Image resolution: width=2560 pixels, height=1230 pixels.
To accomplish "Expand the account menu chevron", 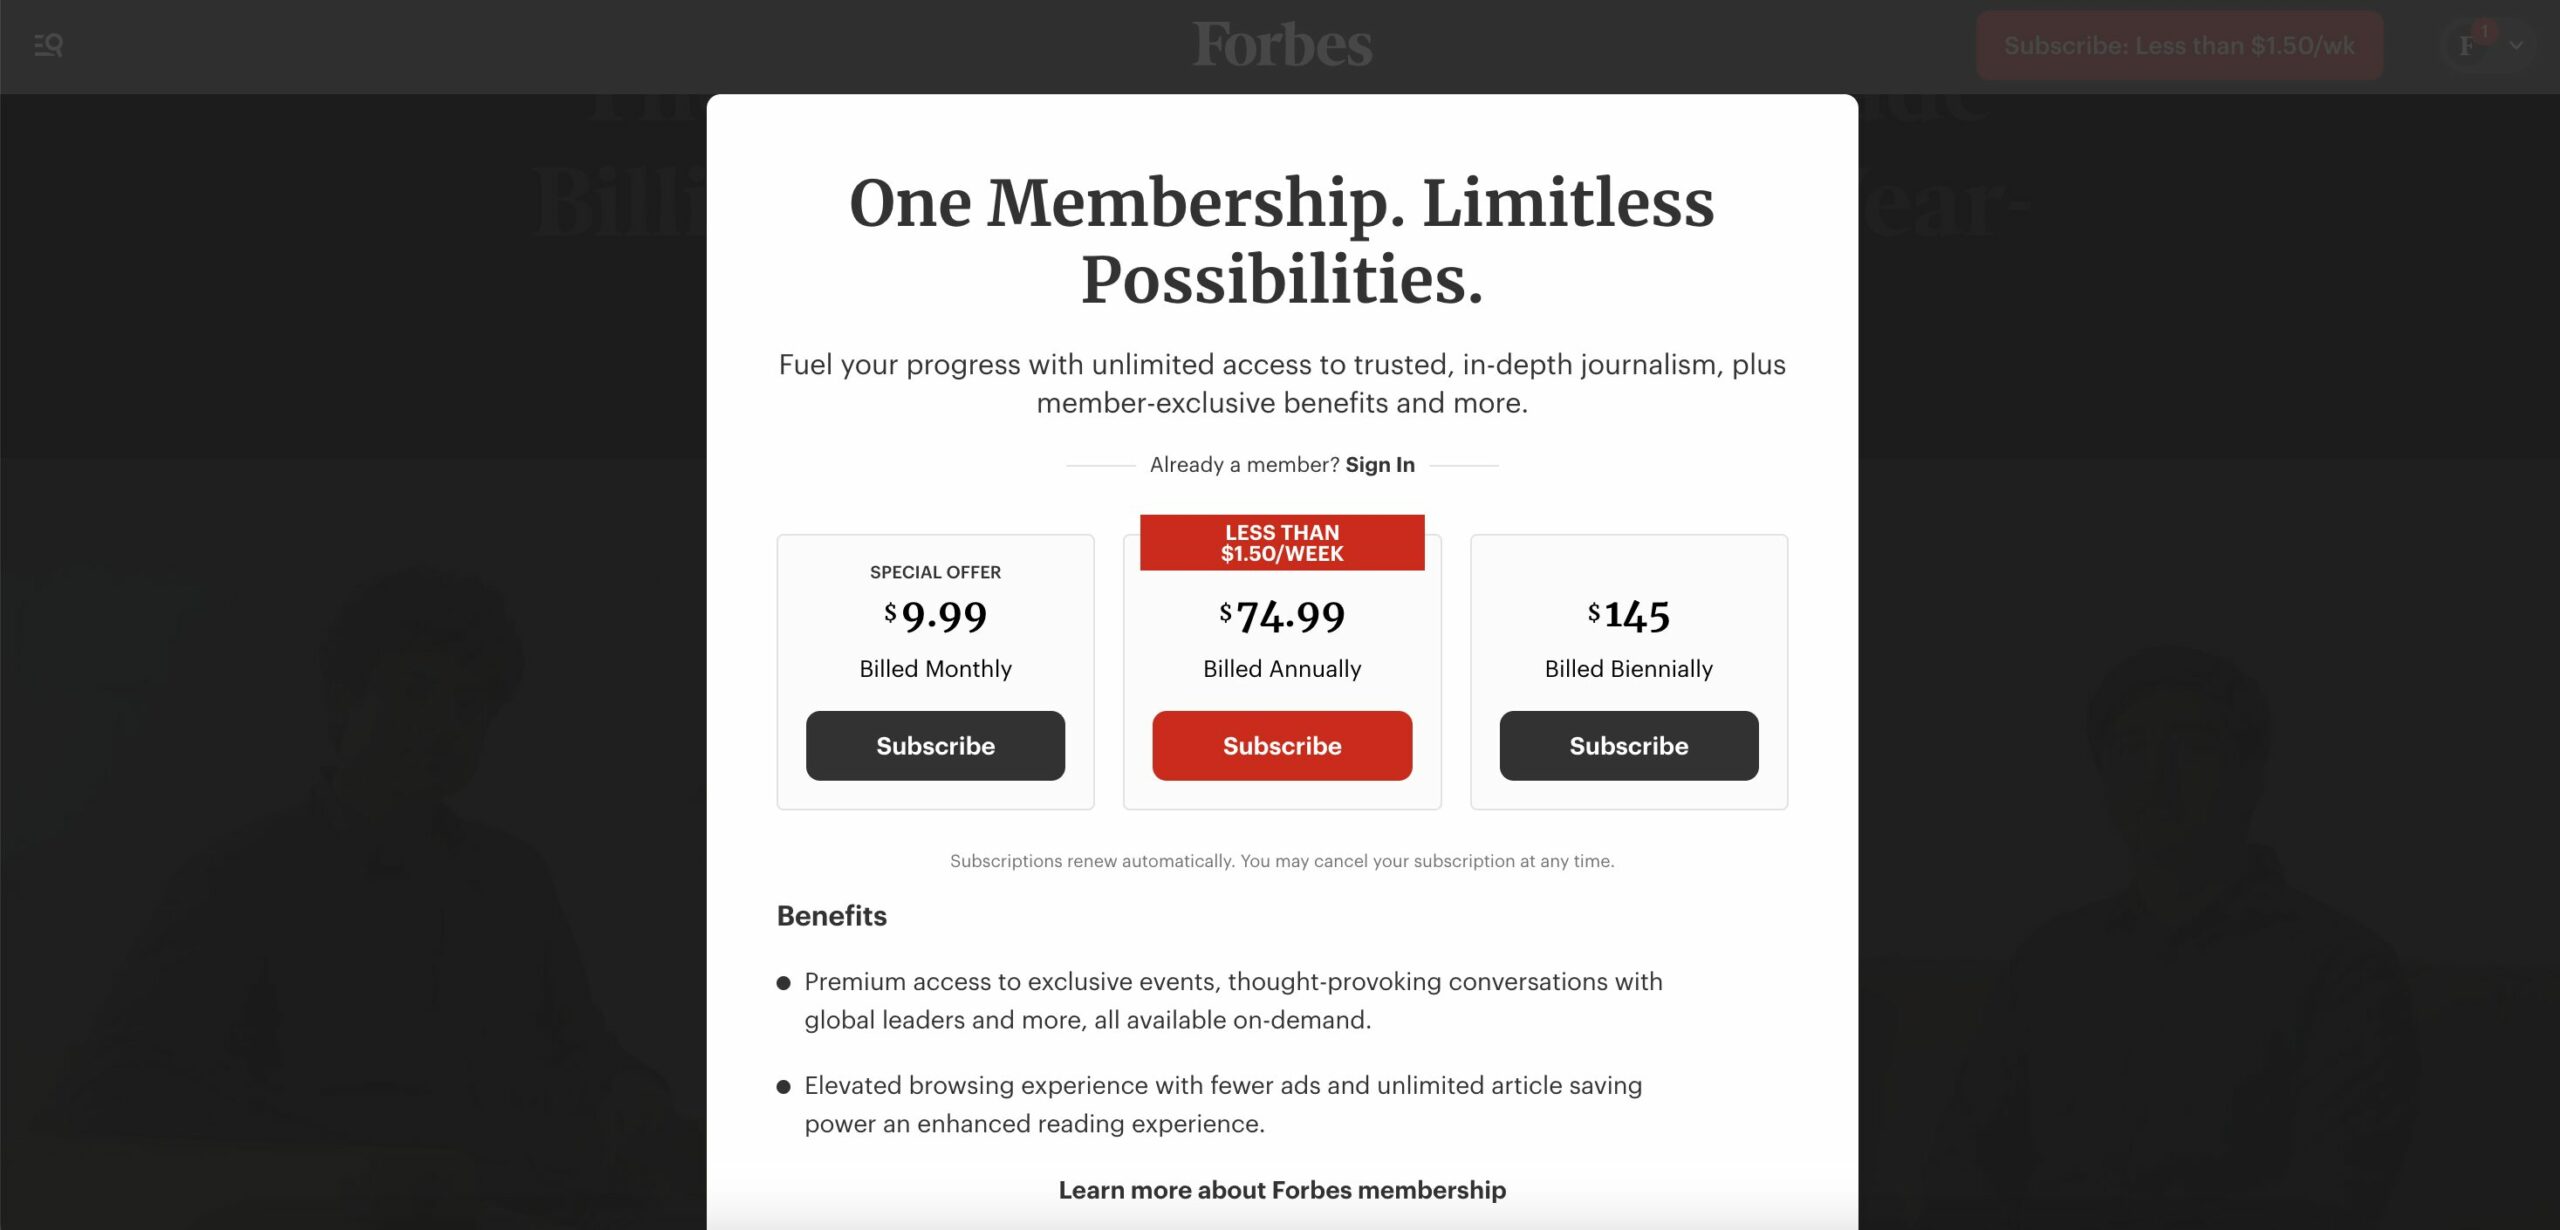I will pos(2516,46).
